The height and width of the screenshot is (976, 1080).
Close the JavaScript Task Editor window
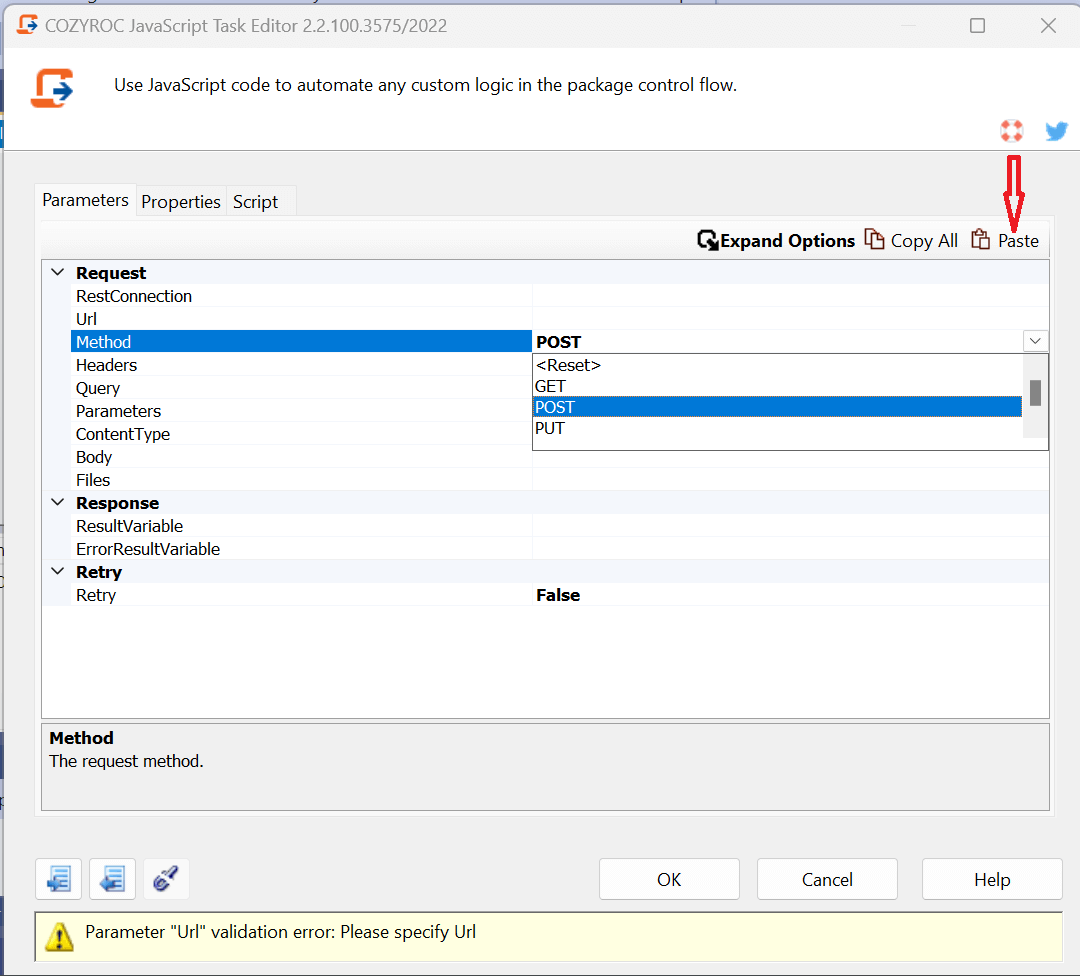(1048, 25)
